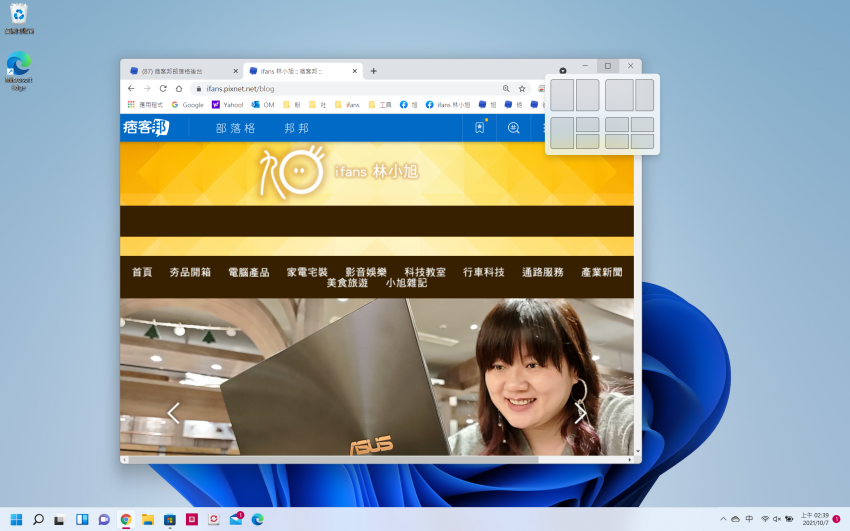Viewport: 850px width, 531px height.
Task: Open Microsoft Edge desktop shortcut
Action: 19,71
